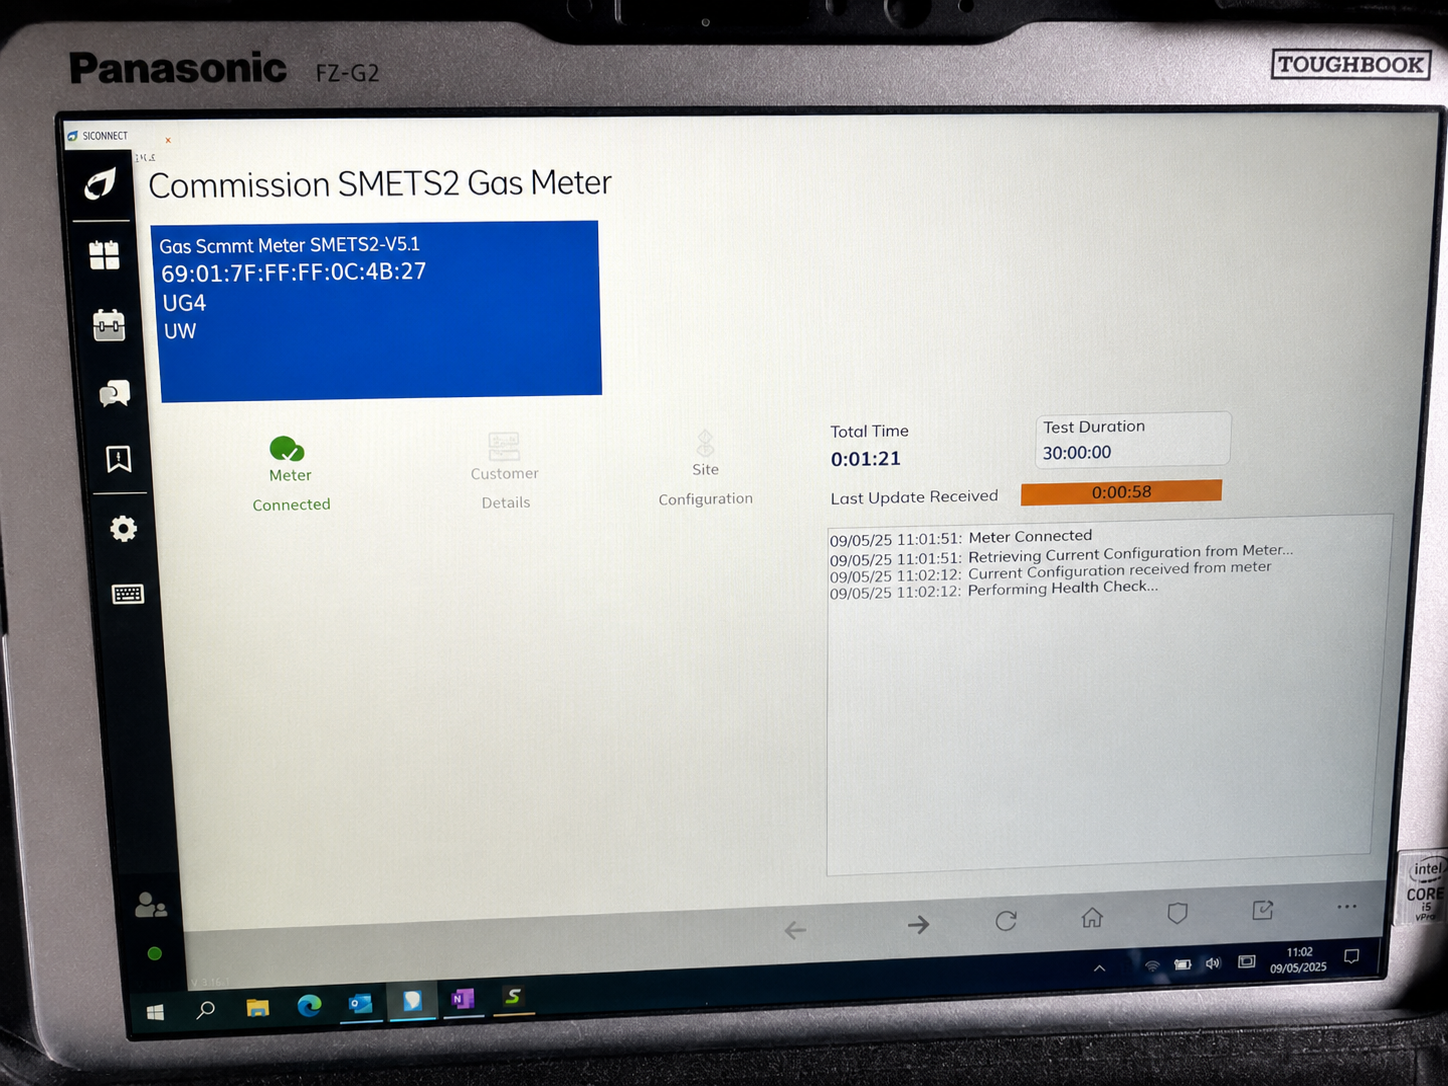The image size is (1448, 1086).
Task: Select the Customer Details step
Action: (x=505, y=472)
